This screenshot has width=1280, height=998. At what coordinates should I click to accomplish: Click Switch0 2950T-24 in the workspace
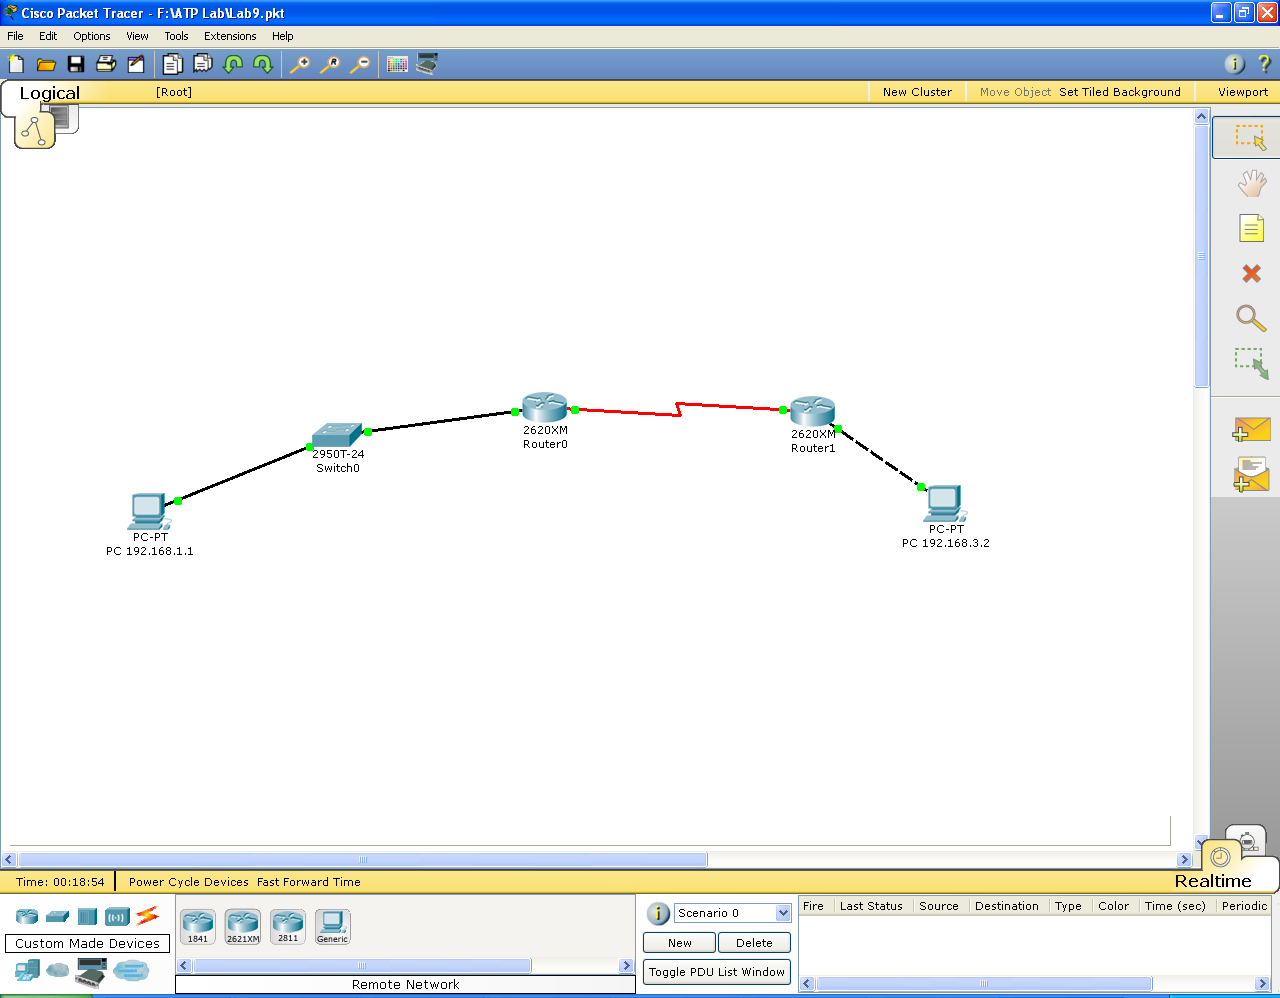[x=337, y=435]
